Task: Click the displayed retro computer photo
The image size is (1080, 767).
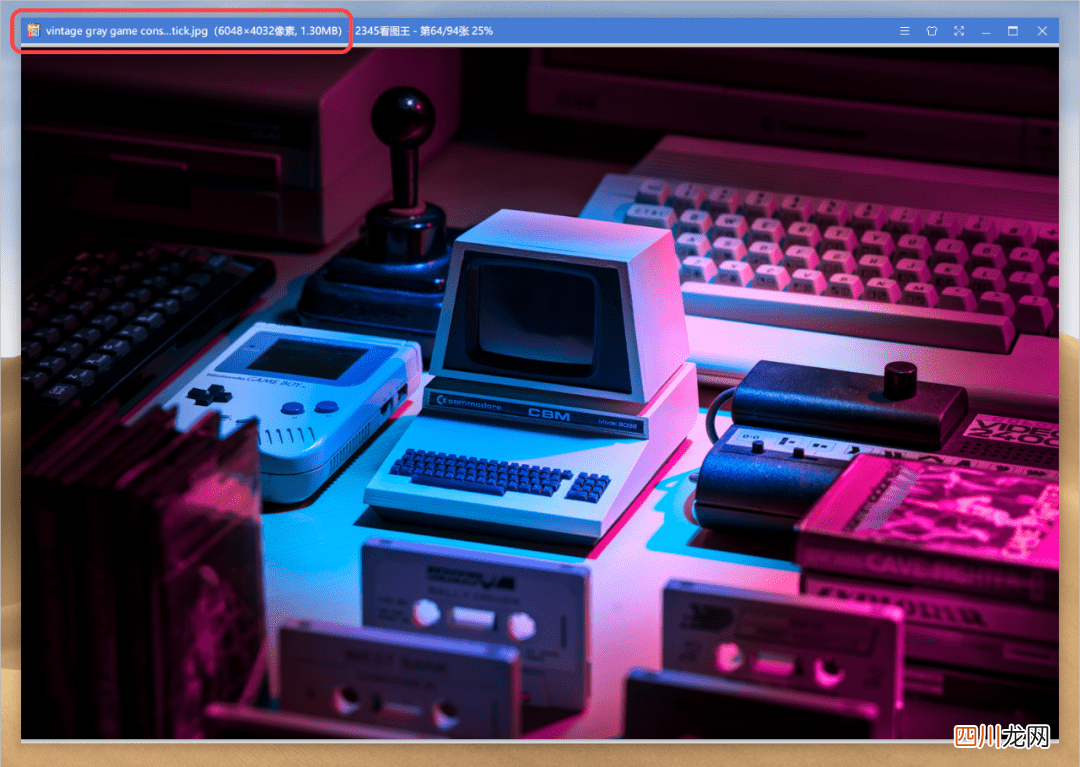Action: [x=540, y=393]
